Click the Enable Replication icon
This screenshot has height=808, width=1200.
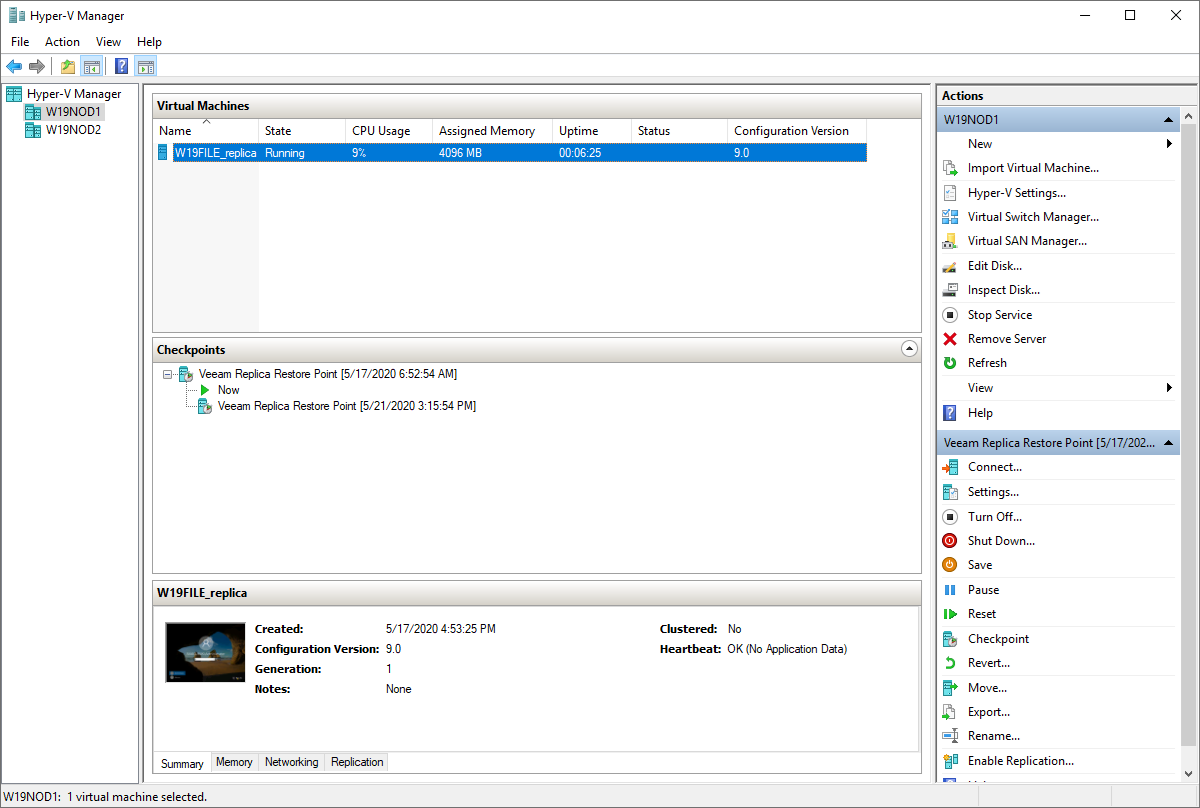950,761
